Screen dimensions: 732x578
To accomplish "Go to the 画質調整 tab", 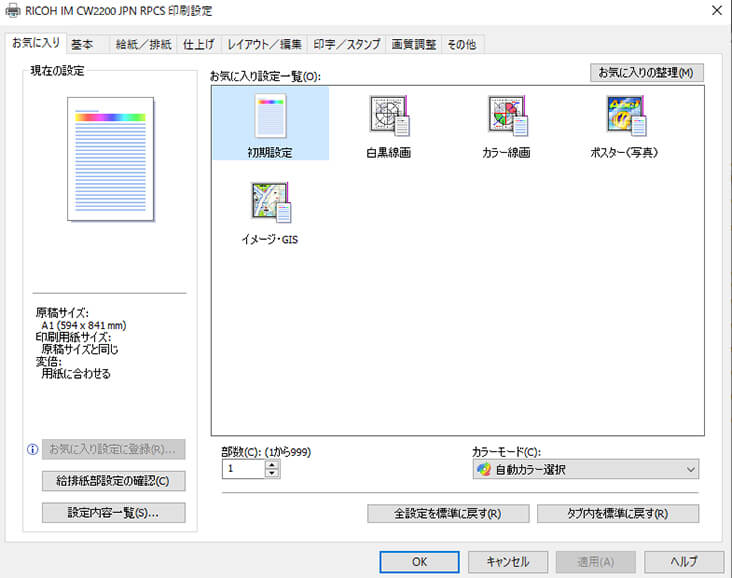I will 413,44.
